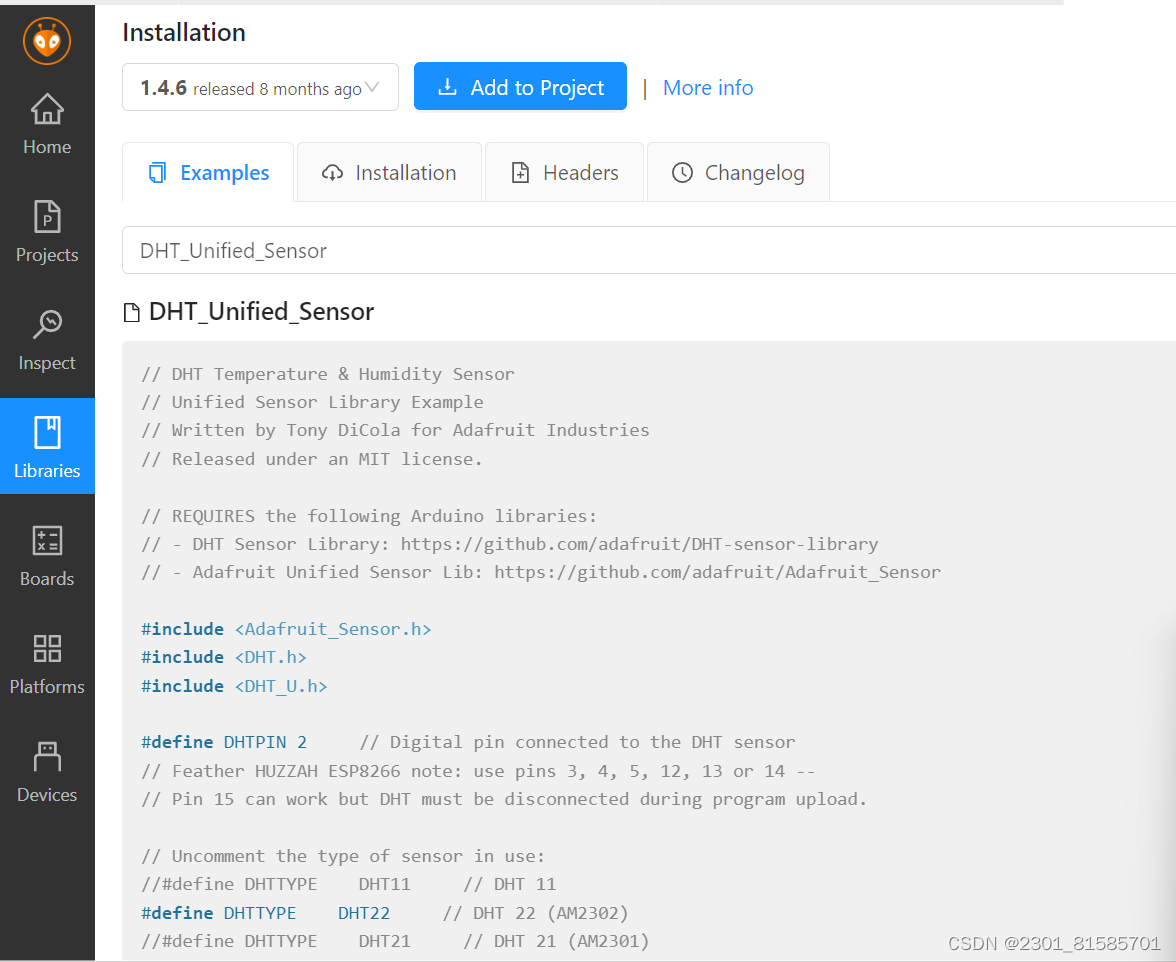Open the Boards sidebar section
The height and width of the screenshot is (962, 1176).
click(x=46, y=556)
